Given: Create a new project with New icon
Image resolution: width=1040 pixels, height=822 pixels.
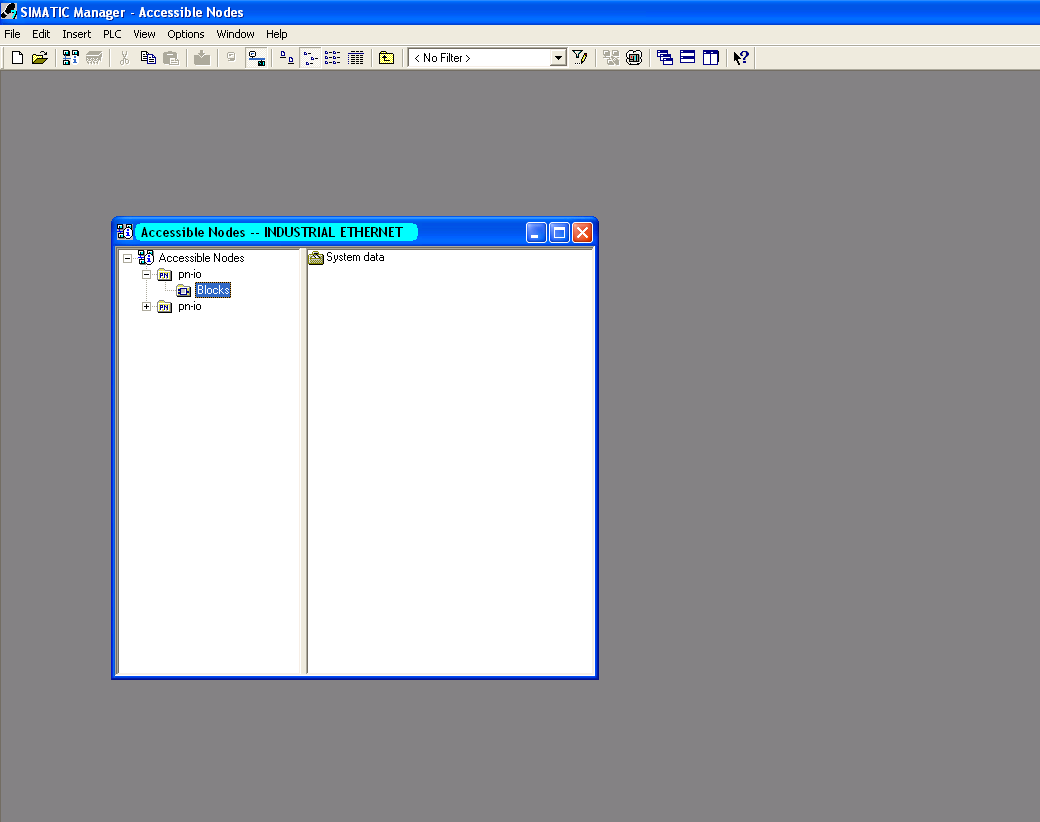Looking at the screenshot, I should tap(17, 58).
